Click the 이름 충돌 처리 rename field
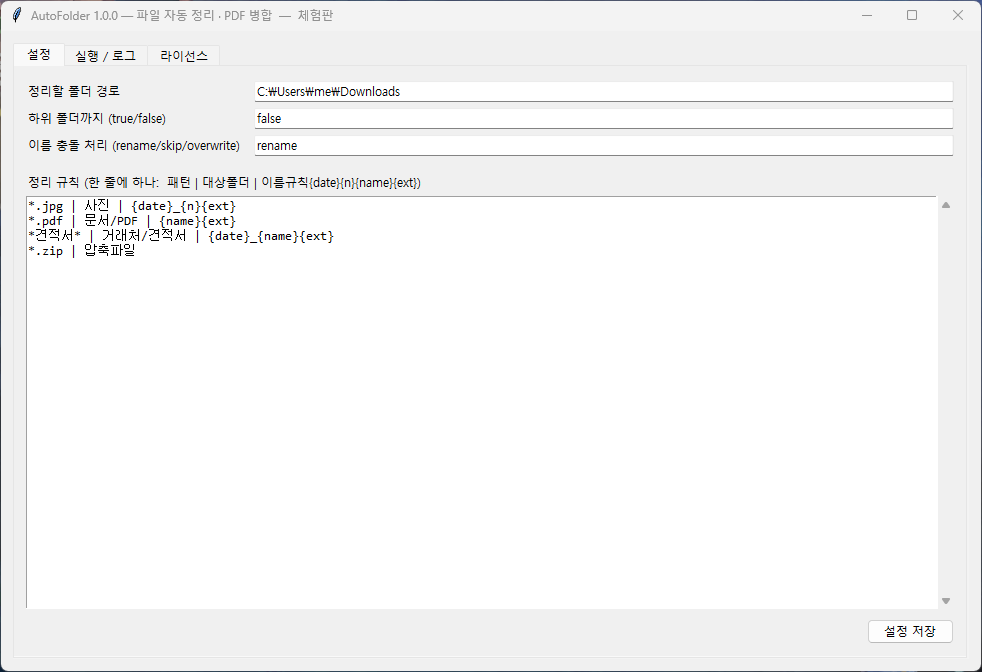This screenshot has height=672, width=982. point(604,145)
